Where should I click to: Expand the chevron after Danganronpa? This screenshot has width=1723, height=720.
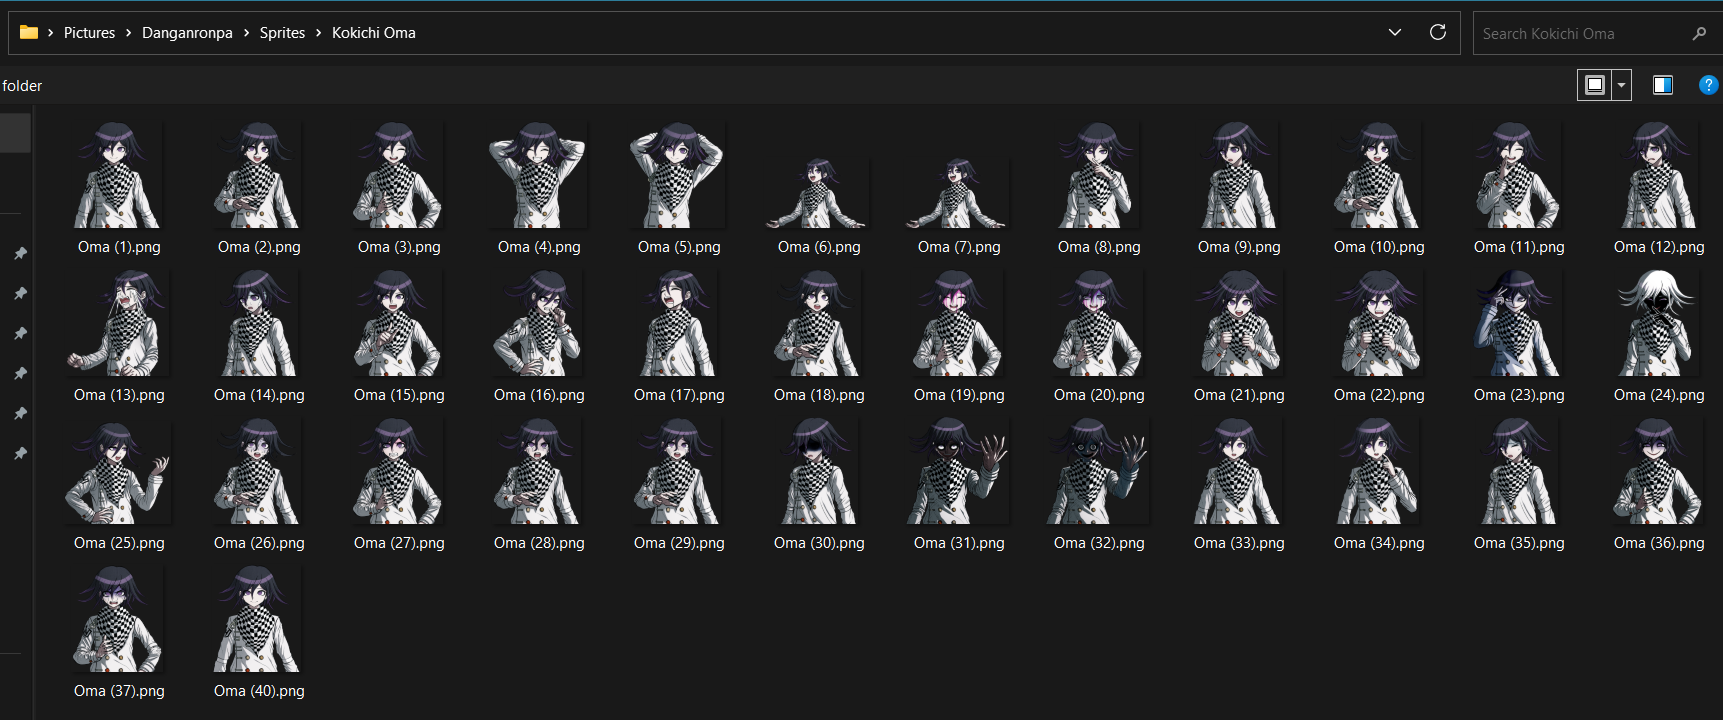pos(246,33)
